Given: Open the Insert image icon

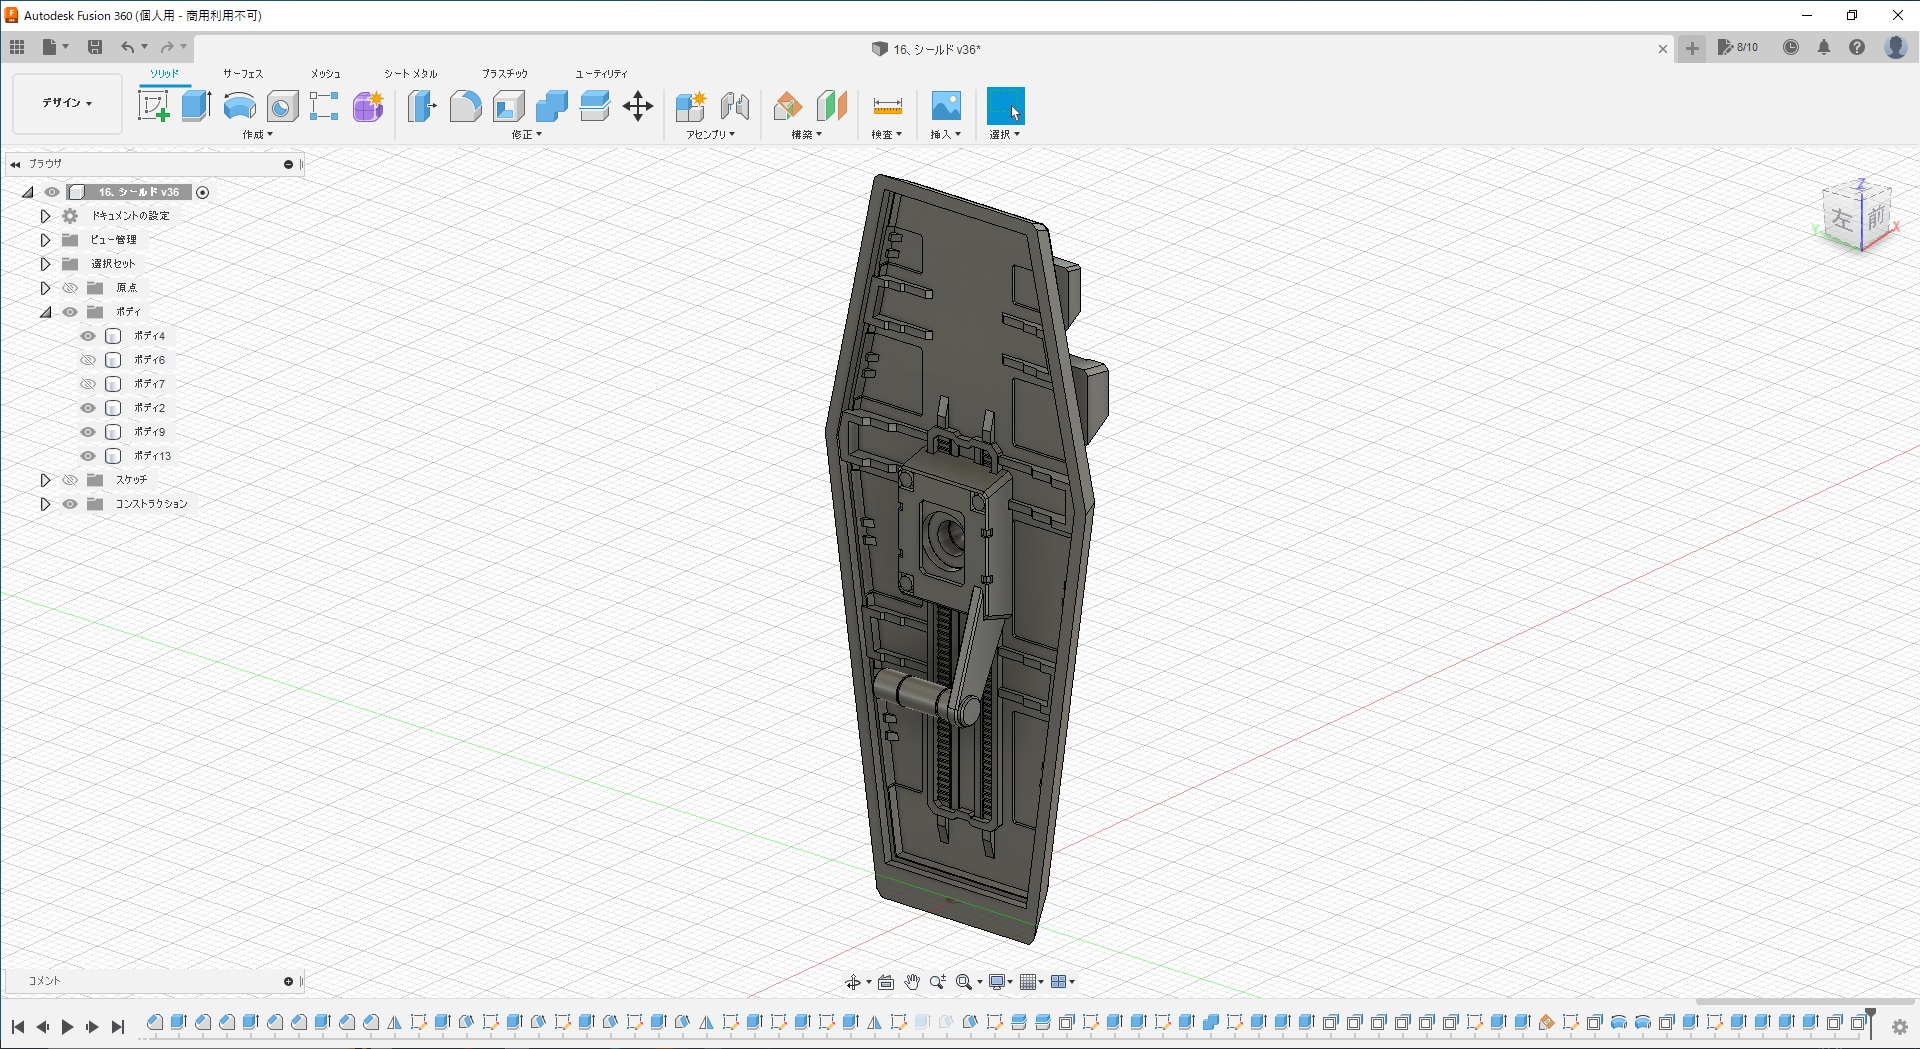Looking at the screenshot, I should point(945,106).
